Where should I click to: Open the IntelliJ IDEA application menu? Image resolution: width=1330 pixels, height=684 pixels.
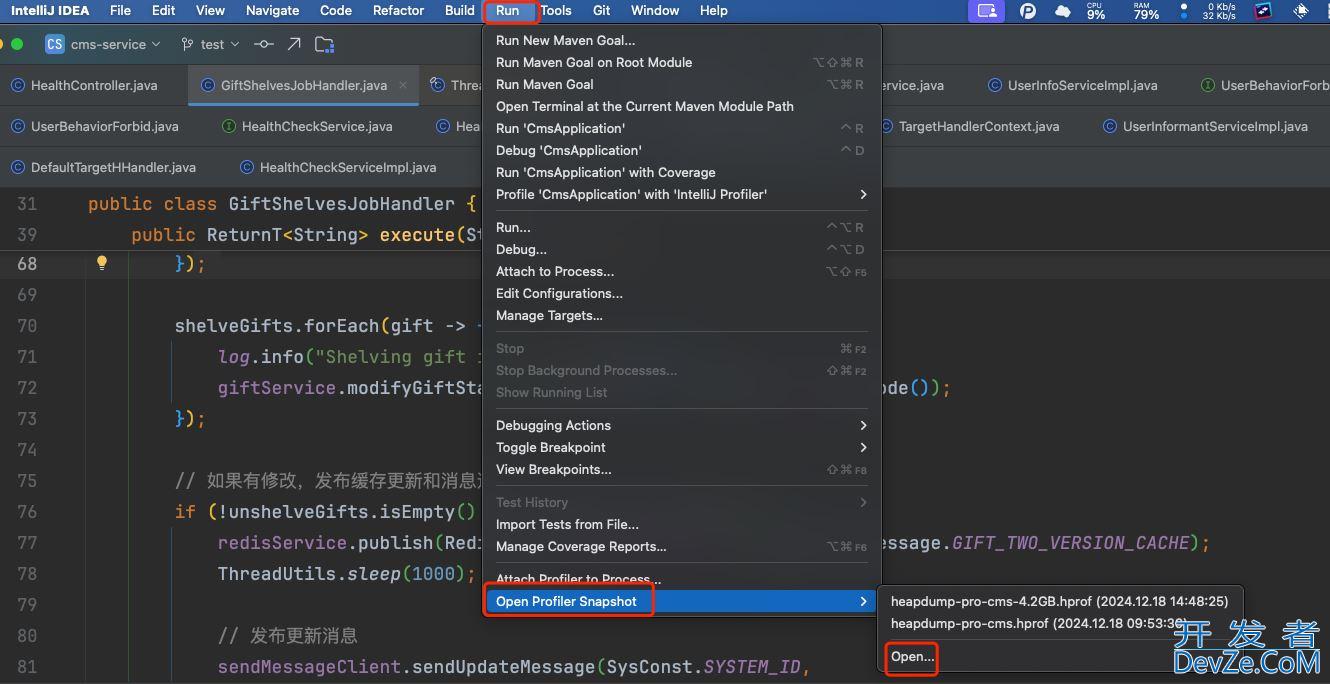(50, 10)
